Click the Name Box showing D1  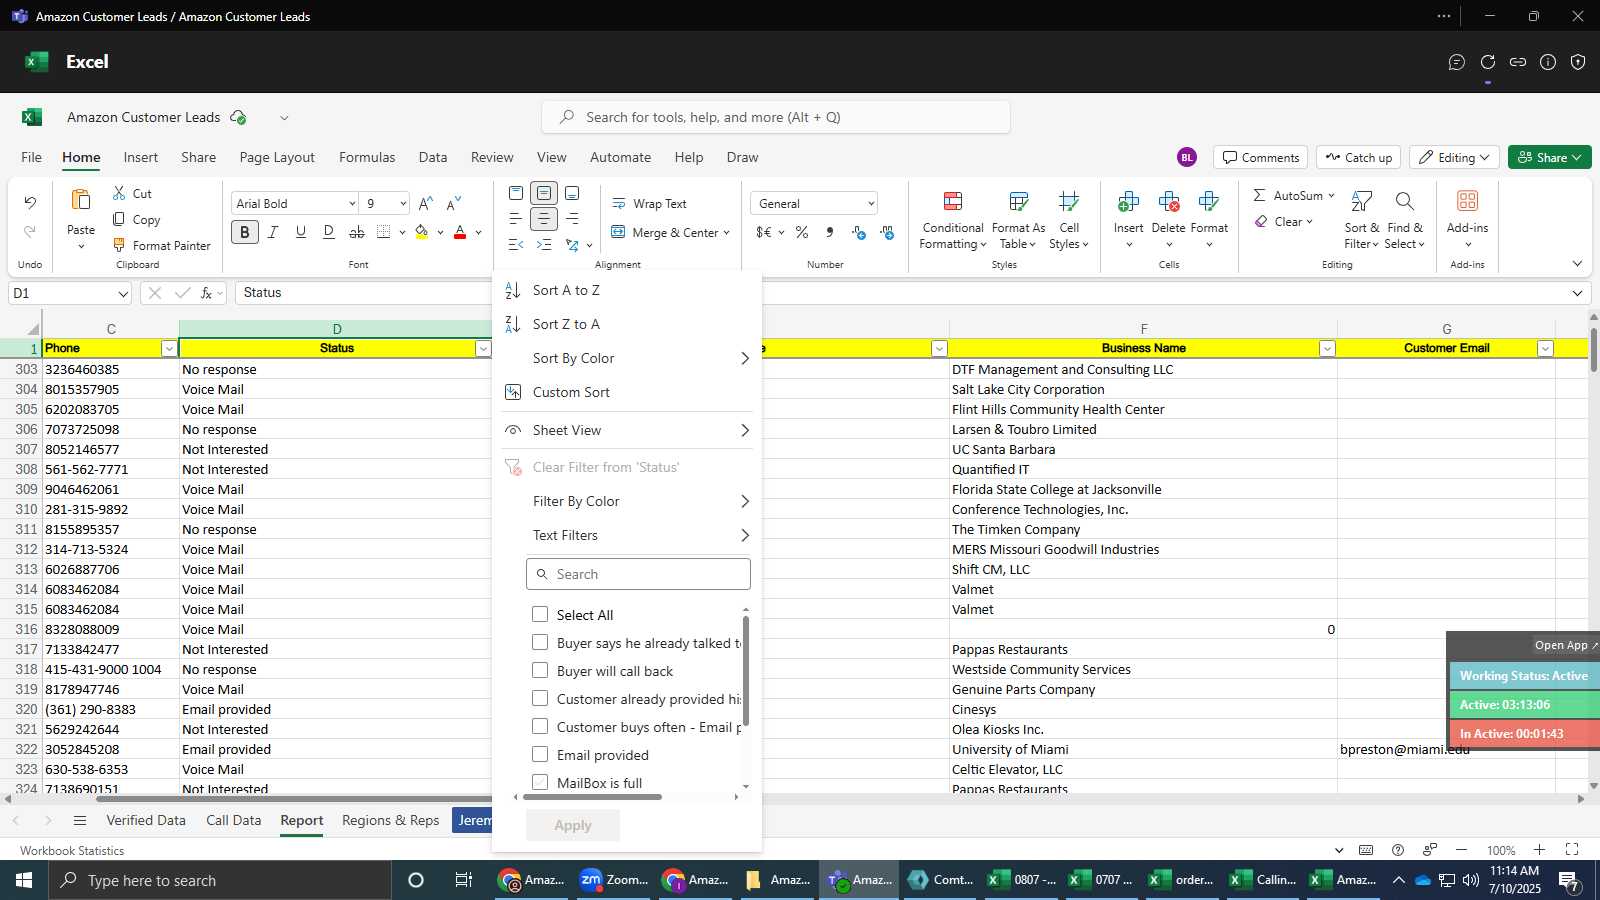coord(70,293)
